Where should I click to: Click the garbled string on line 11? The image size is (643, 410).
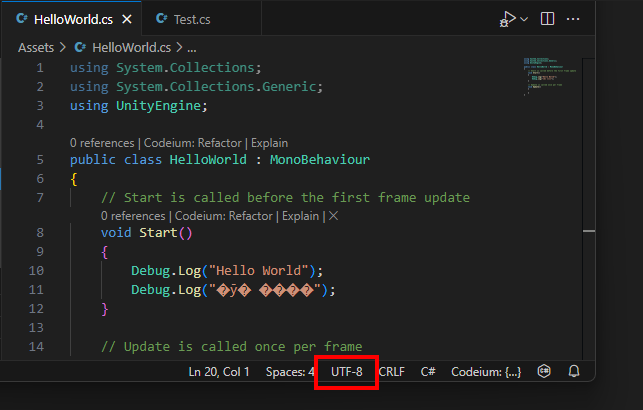(x=264, y=290)
